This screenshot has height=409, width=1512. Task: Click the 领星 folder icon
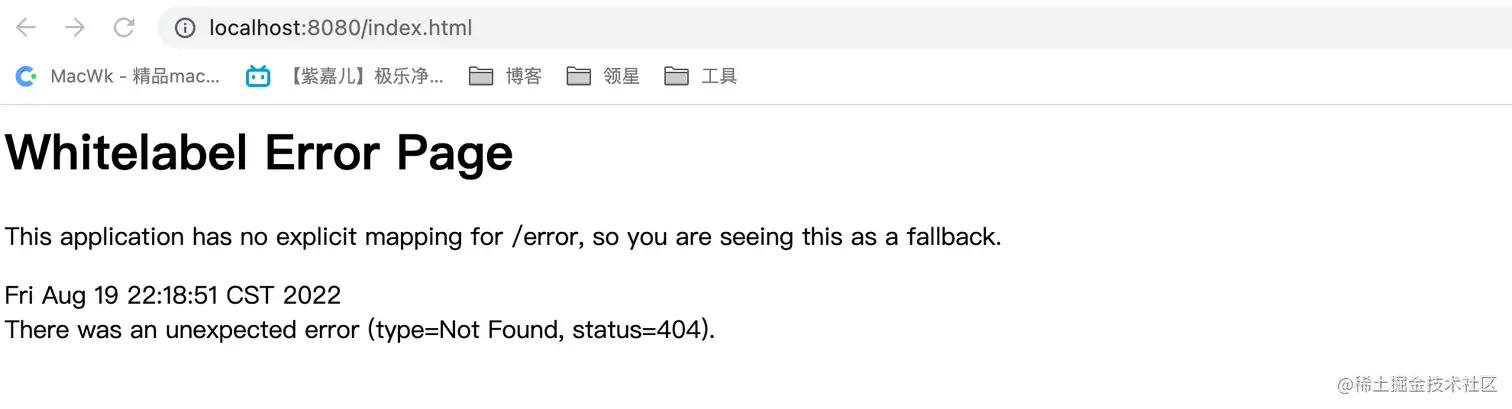[x=578, y=76]
